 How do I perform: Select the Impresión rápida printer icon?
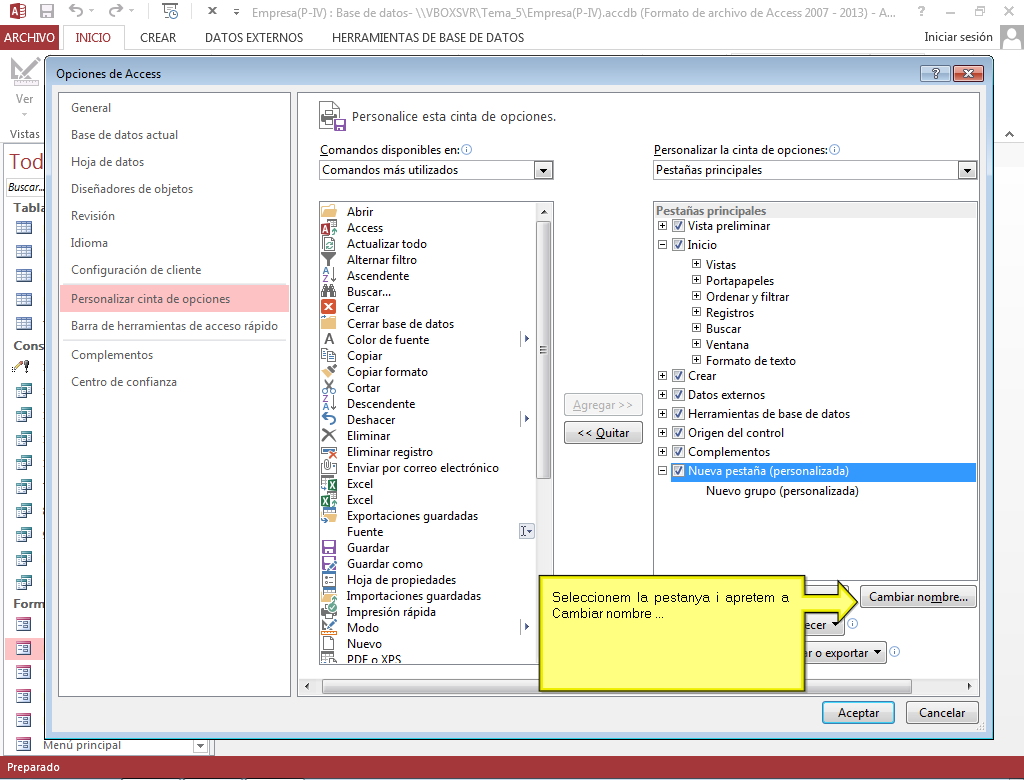tap(329, 612)
